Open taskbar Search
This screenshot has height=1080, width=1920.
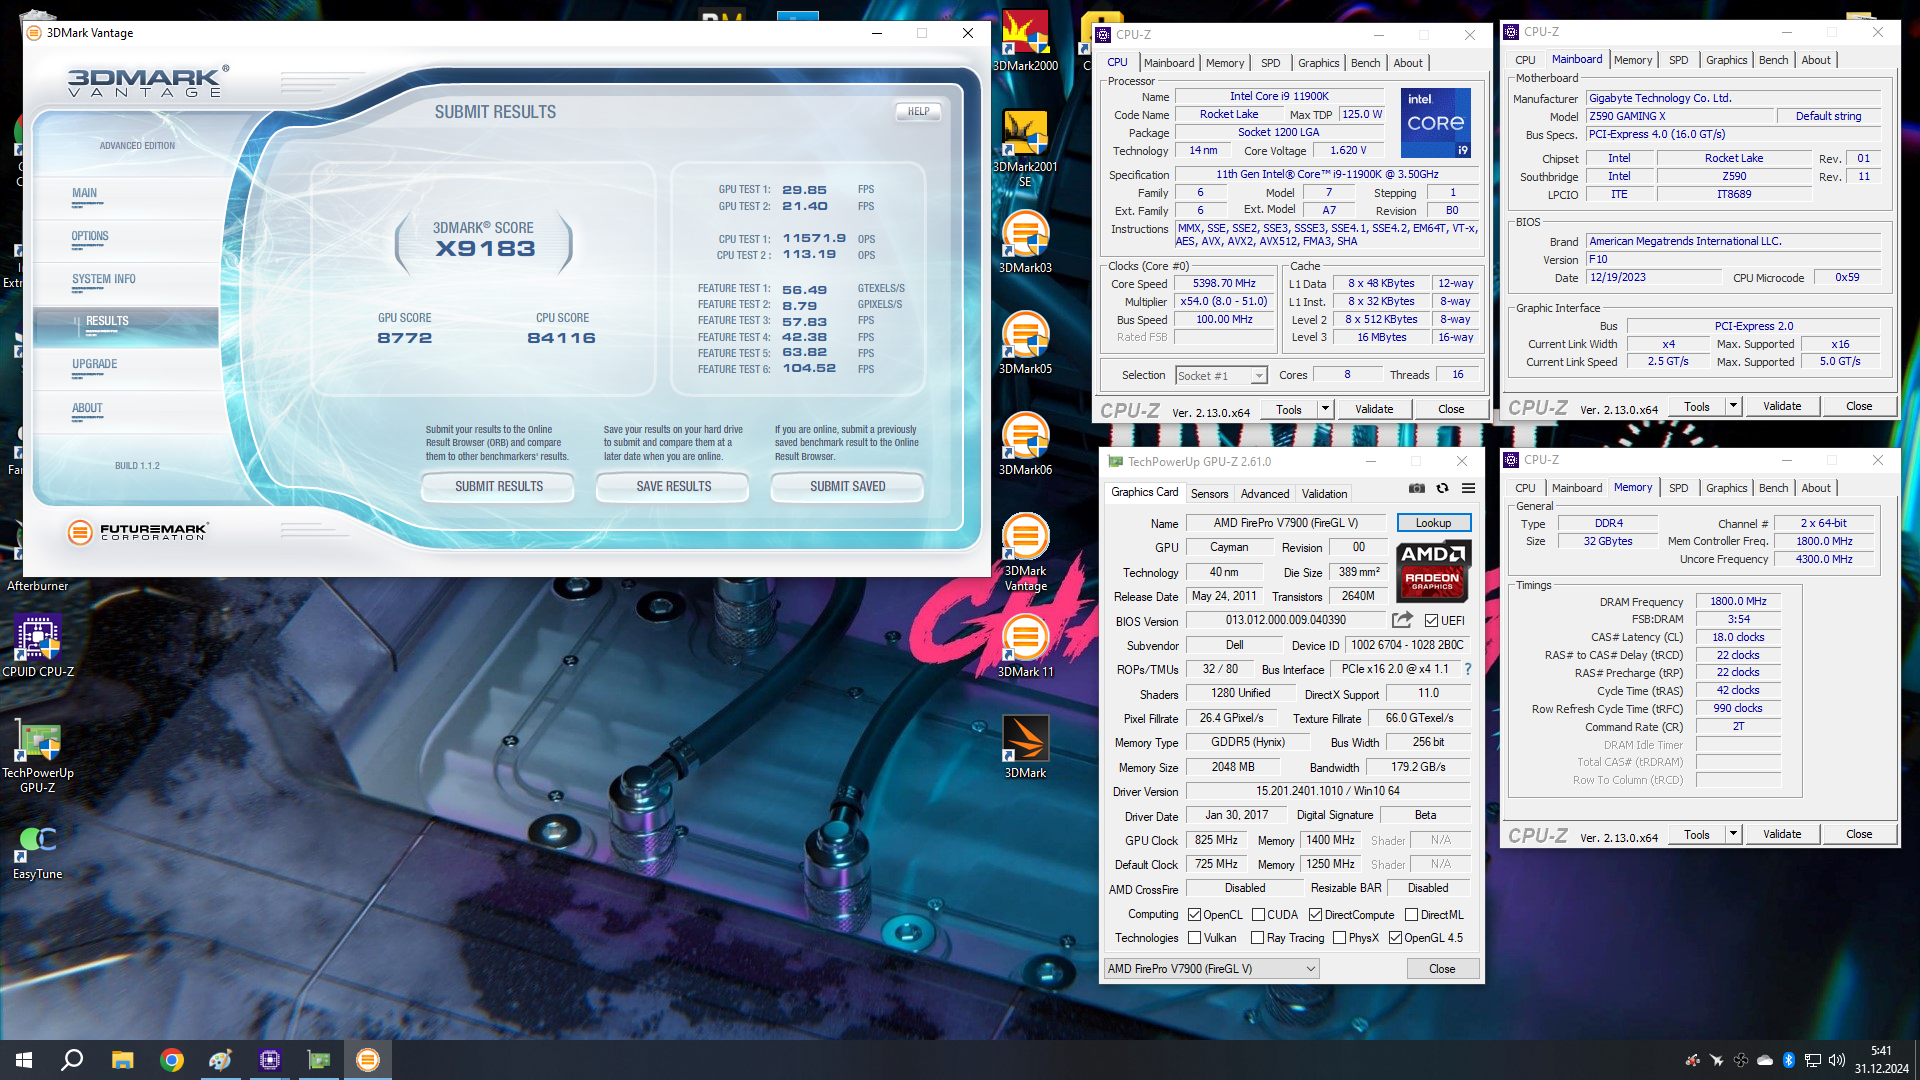click(72, 1060)
